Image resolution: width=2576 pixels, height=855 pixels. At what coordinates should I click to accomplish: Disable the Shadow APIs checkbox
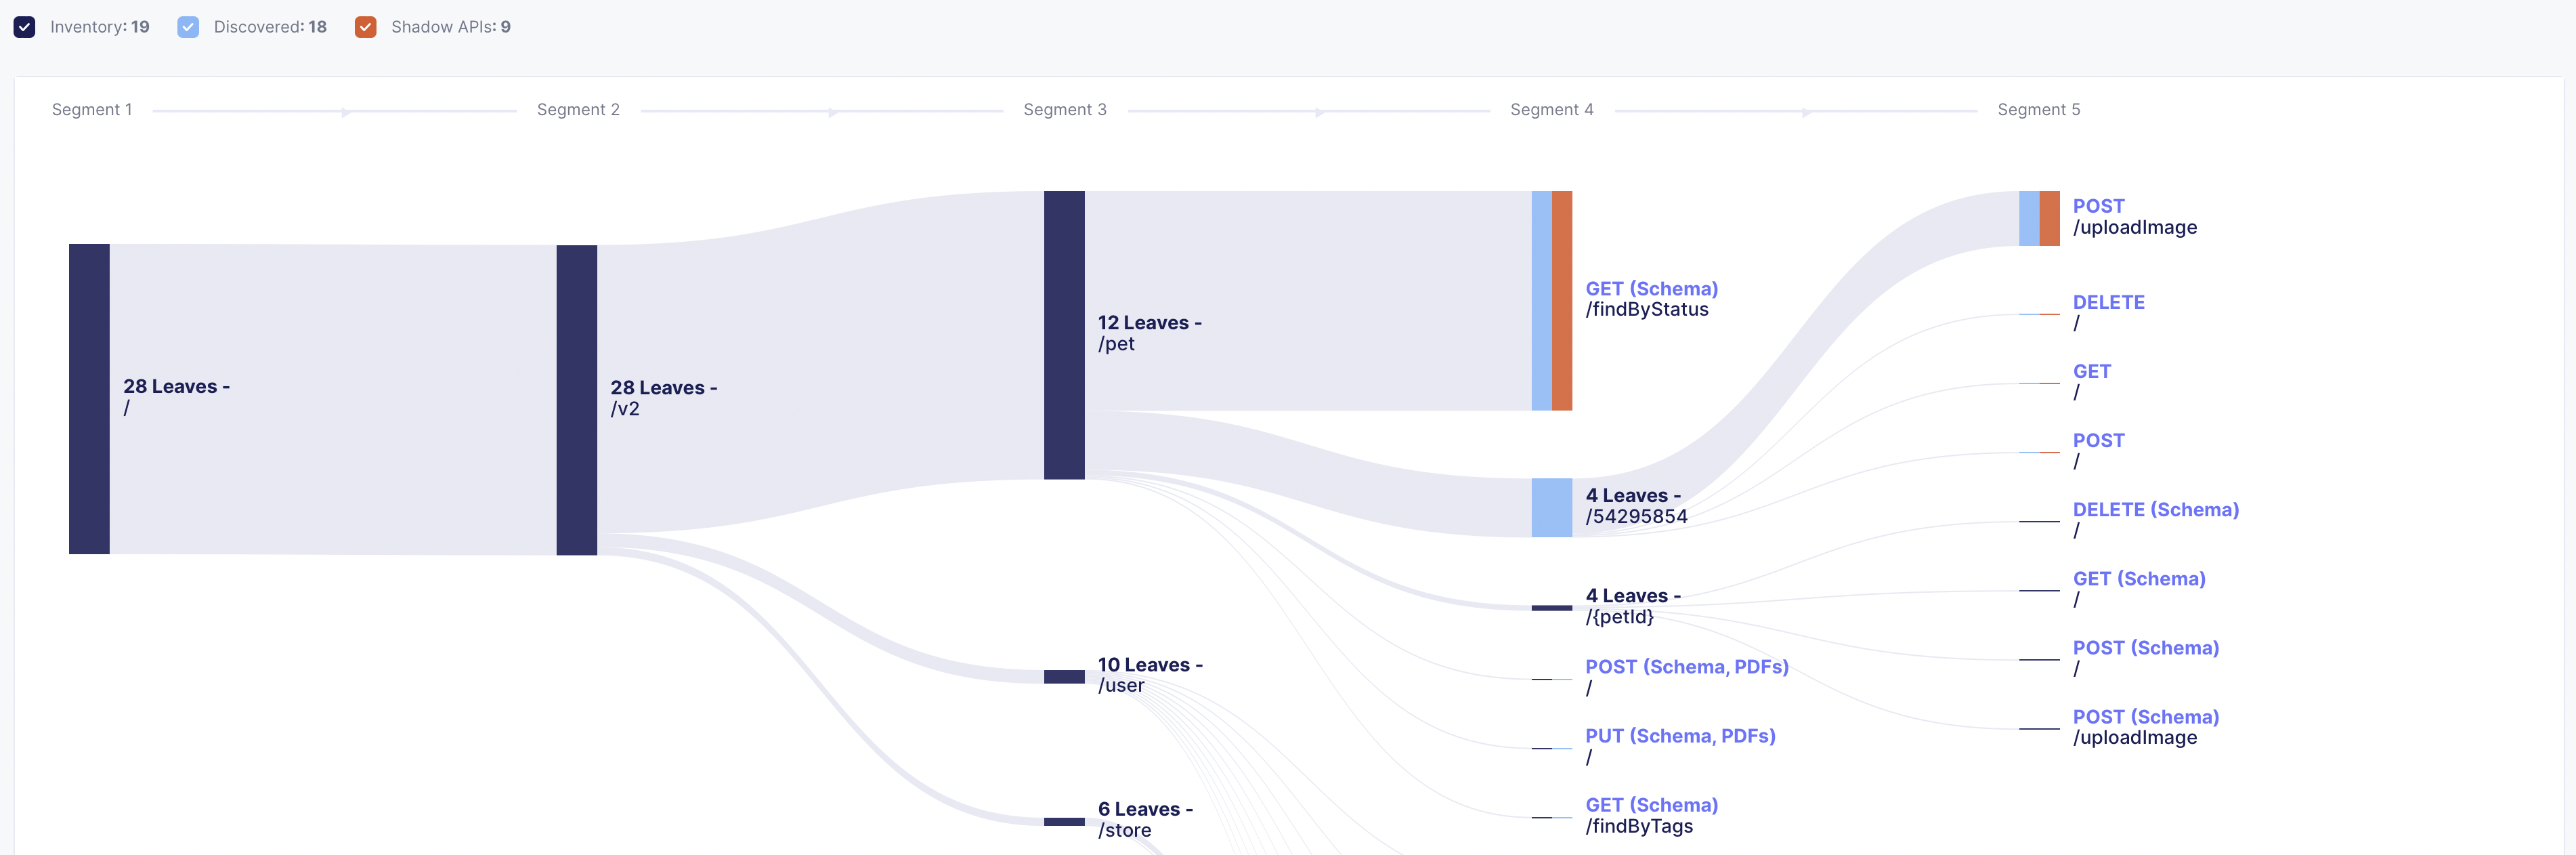pos(366,27)
